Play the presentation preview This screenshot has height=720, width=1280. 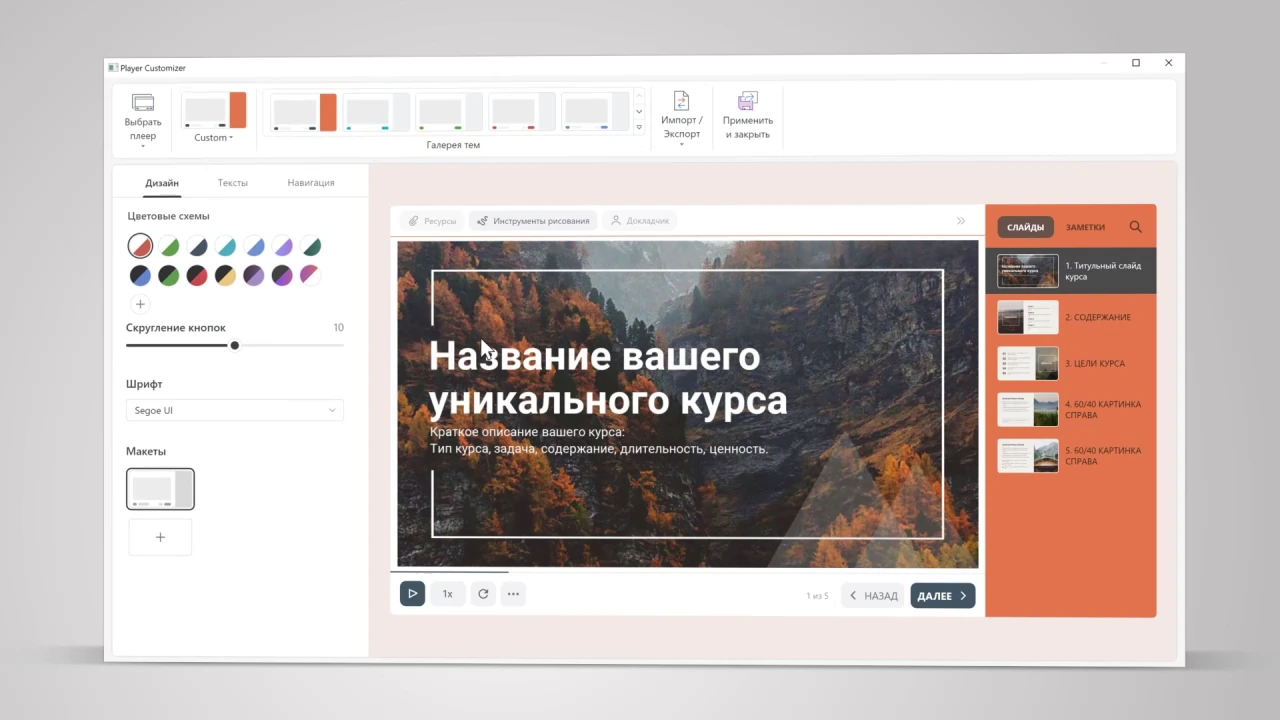point(412,594)
